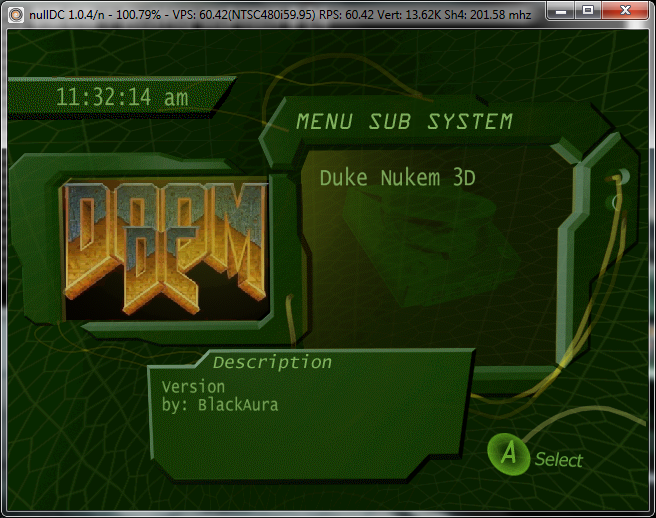Close the nullDC emulator window
The height and width of the screenshot is (518, 656).
pyautogui.click(x=625, y=11)
